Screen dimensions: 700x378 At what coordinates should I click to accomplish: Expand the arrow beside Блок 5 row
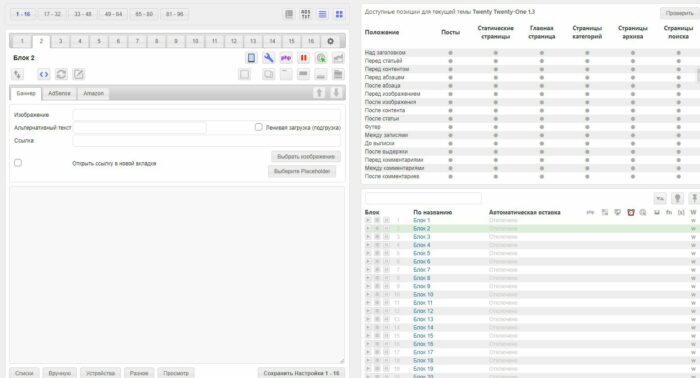[x=368, y=253]
